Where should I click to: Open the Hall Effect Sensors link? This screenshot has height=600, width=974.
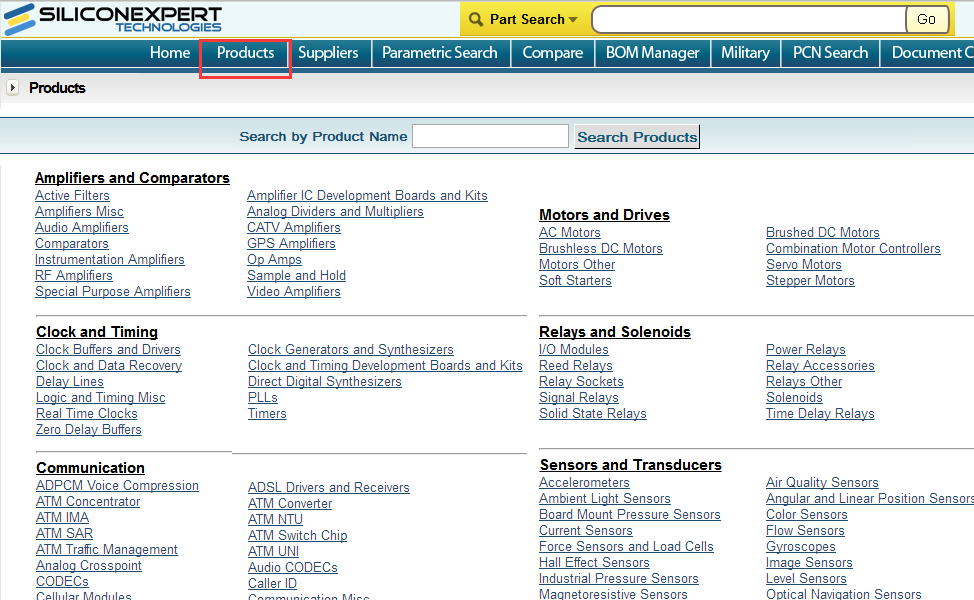point(594,563)
